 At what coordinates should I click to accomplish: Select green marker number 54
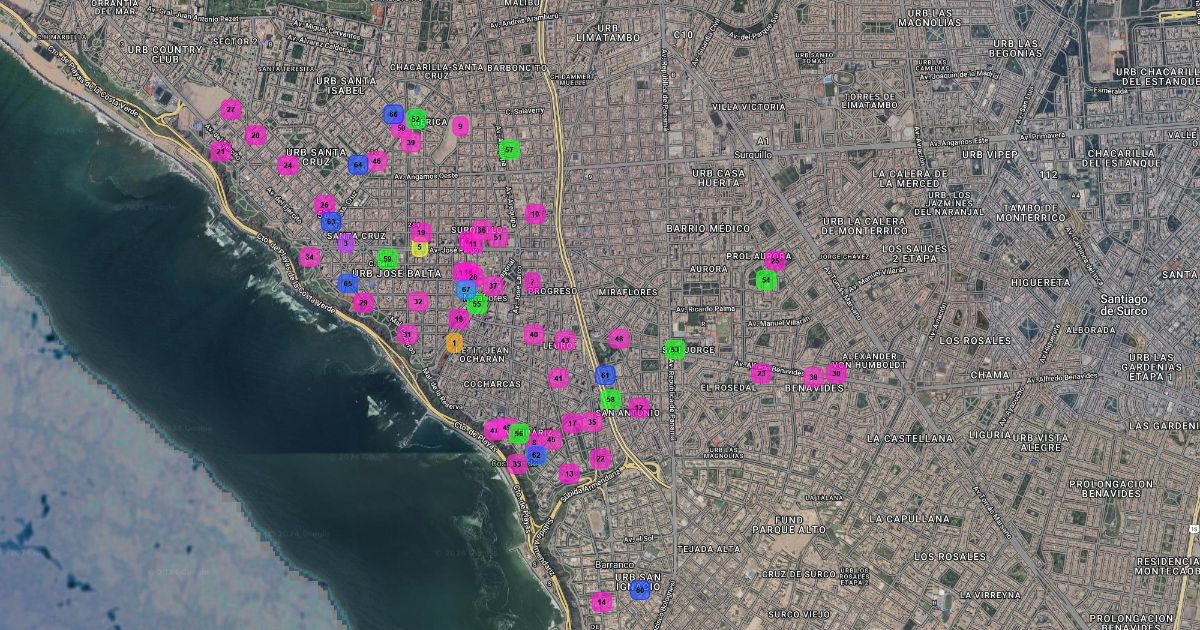pyautogui.click(x=766, y=280)
